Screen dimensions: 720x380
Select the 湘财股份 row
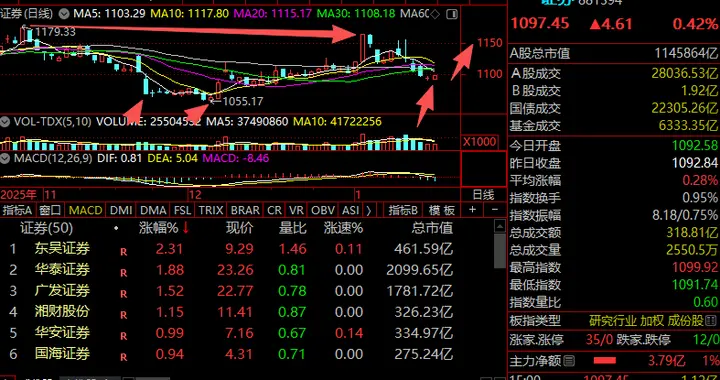click(246, 312)
